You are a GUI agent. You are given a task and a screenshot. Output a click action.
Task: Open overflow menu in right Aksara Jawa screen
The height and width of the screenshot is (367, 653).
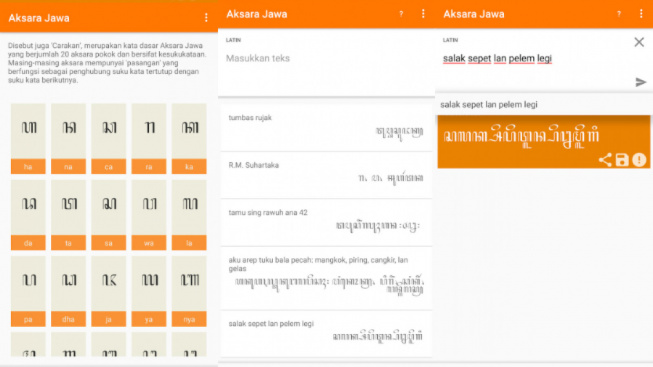(x=641, y=14)
